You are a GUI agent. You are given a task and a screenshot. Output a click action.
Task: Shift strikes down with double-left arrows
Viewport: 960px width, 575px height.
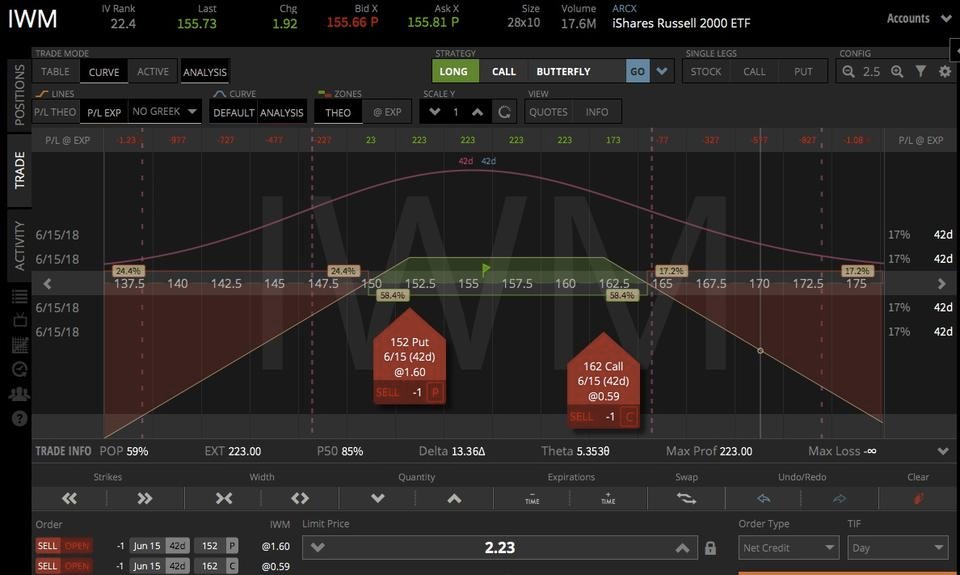pyautogui.click(x=69, y=498)
